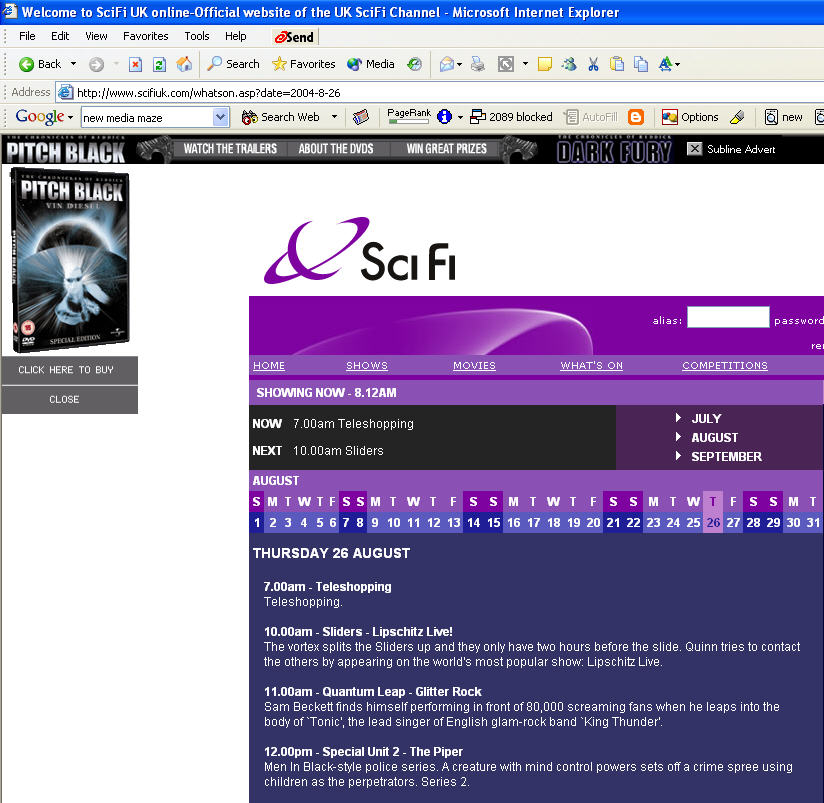The width and height of the screenshot is (824, 803).
Task: Open the Favorites menu
Action: coord(146,36)
